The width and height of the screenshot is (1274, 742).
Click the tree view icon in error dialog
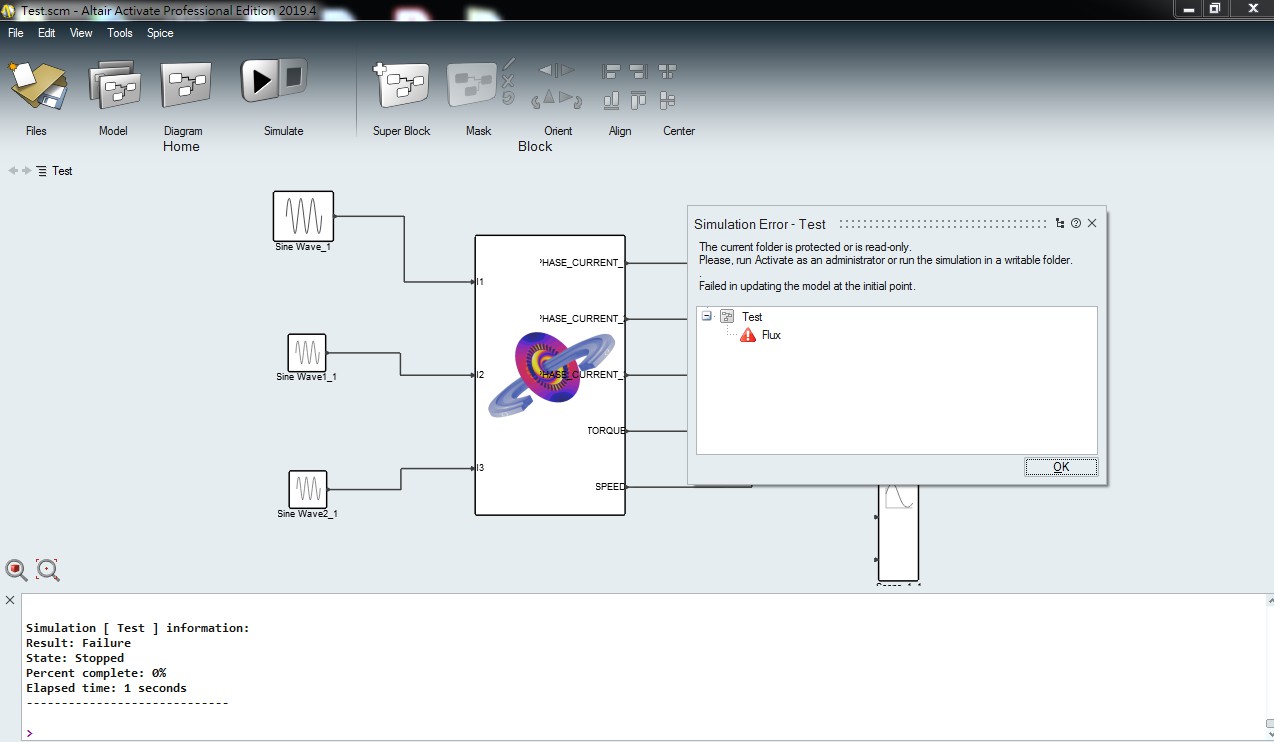coord(1060,224)
